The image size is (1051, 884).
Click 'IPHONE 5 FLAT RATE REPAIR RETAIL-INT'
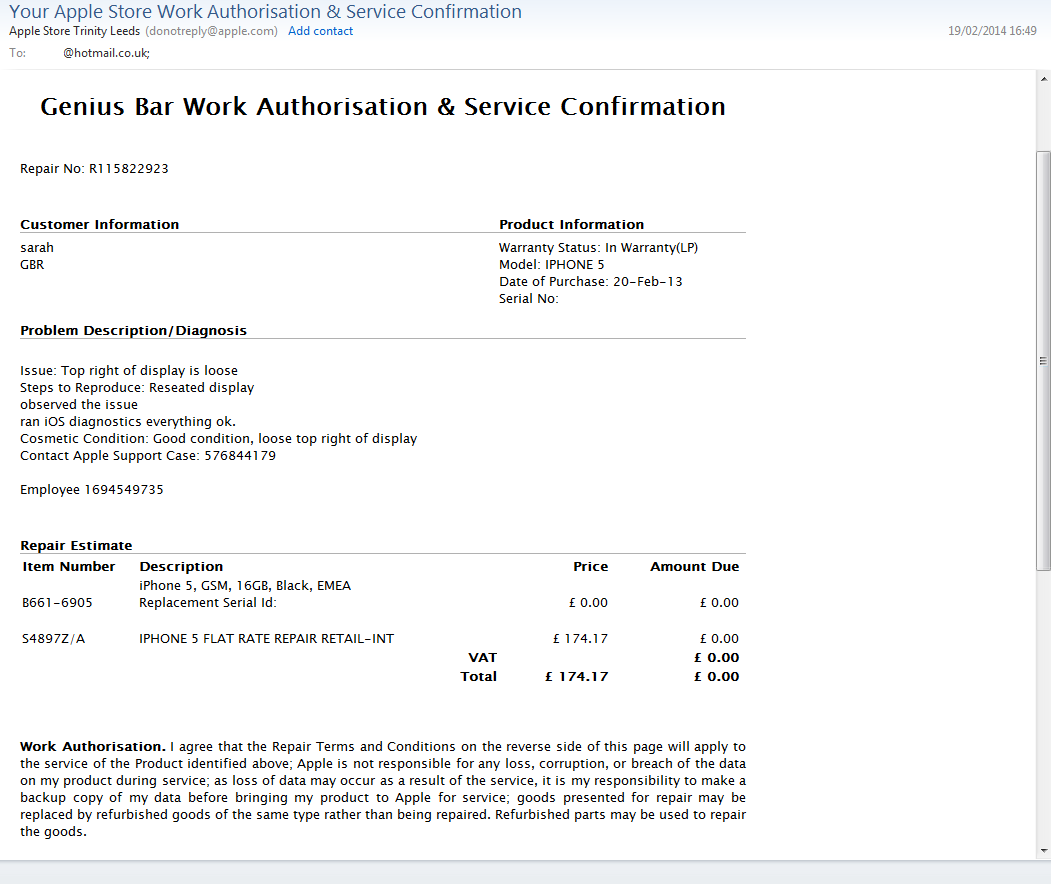(267, 639)
